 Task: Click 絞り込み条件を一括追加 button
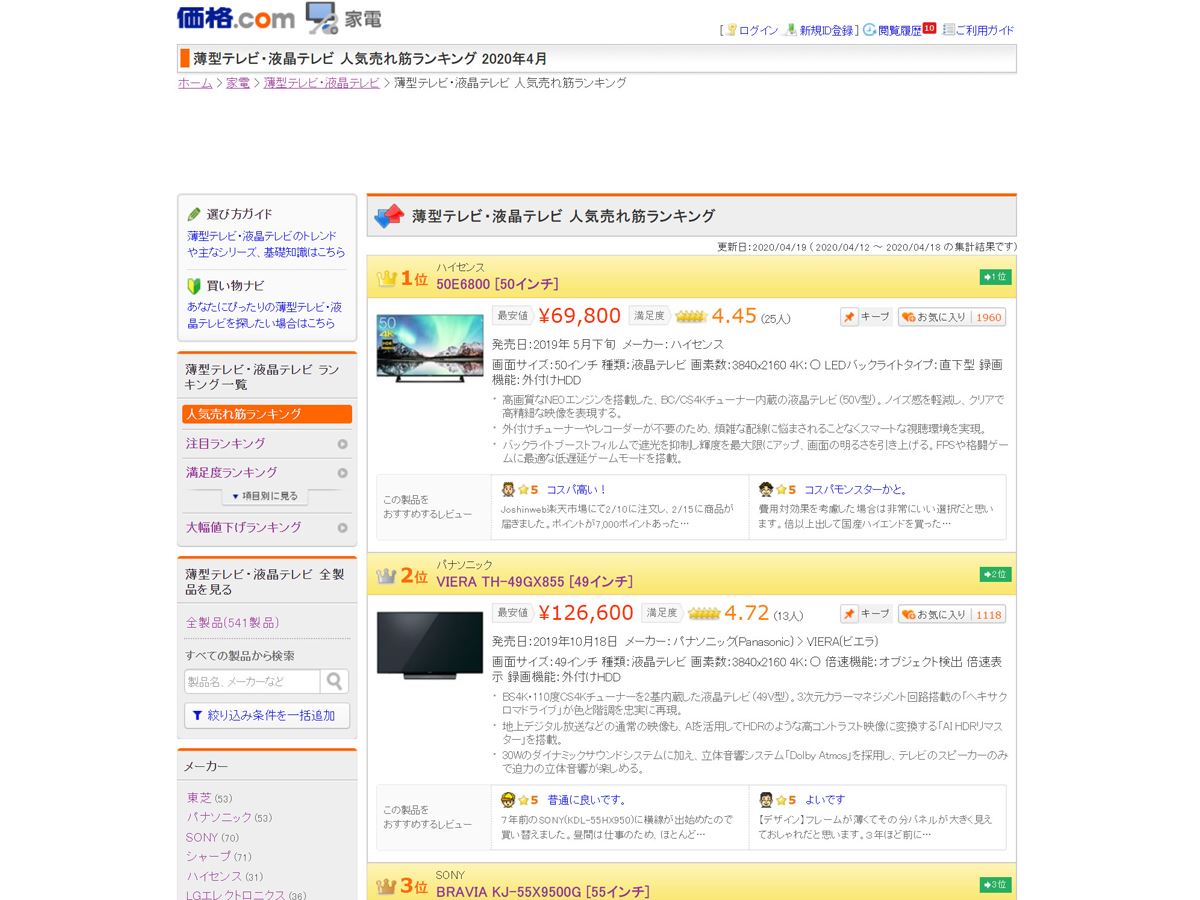(267, 715)
